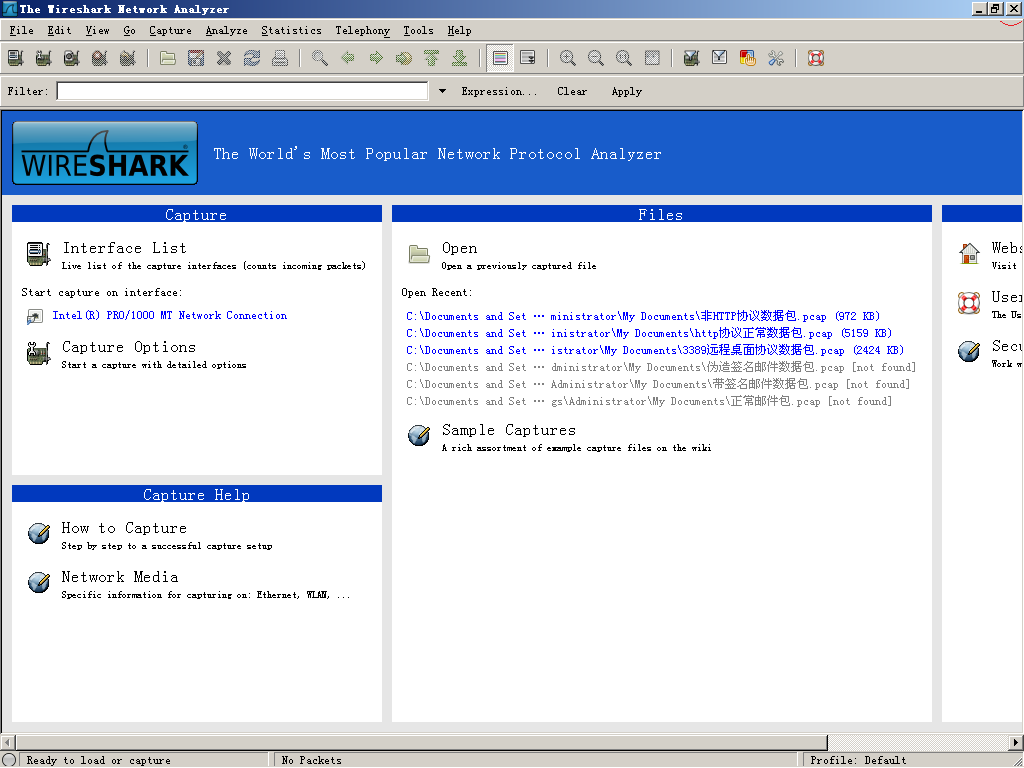The width and height of the screenshot is (1024, 768).
Task: Click the status bar expert info circle icon
Action: pyautogui.click(x=9, y=760)
